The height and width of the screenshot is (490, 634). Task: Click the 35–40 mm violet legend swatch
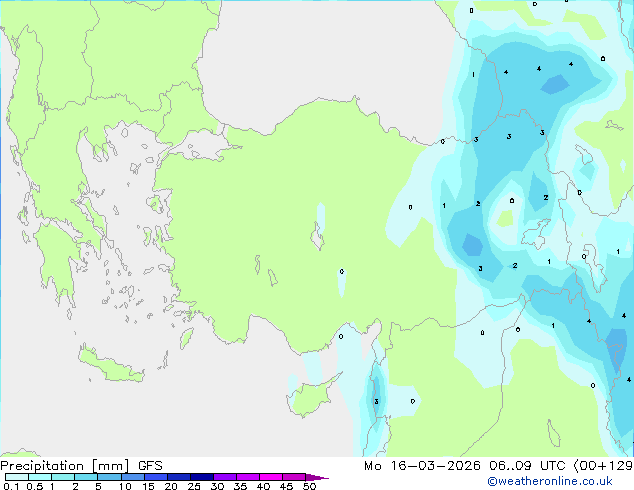click(x=247, y=477)
